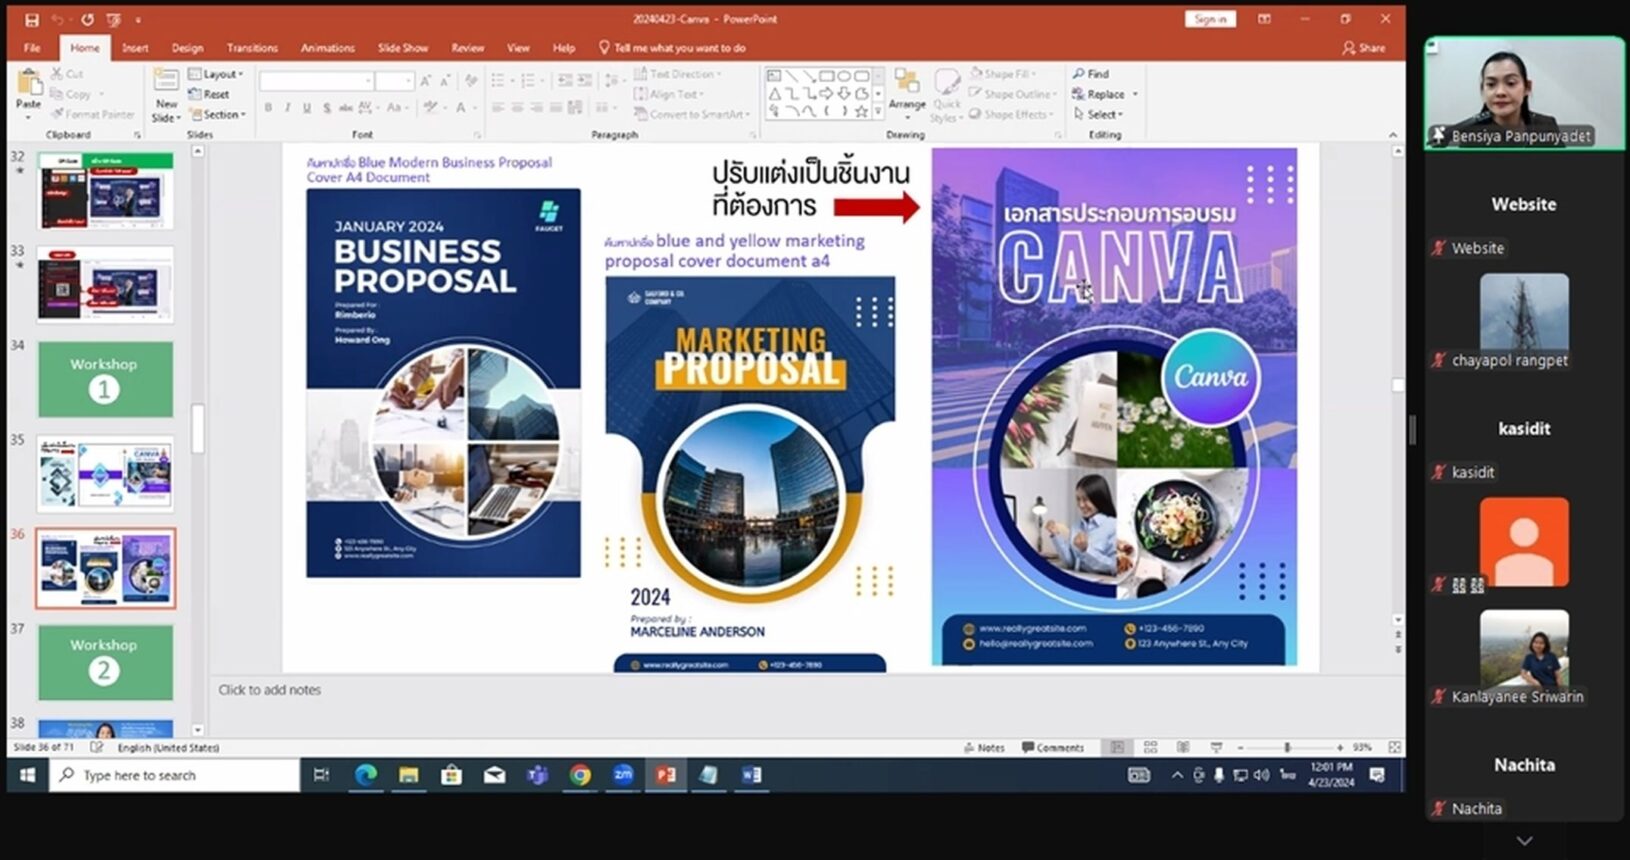Screen dimensions: 1630x860
Task: Toggle Center paragraph alignment
Action: tap(518, 107)
